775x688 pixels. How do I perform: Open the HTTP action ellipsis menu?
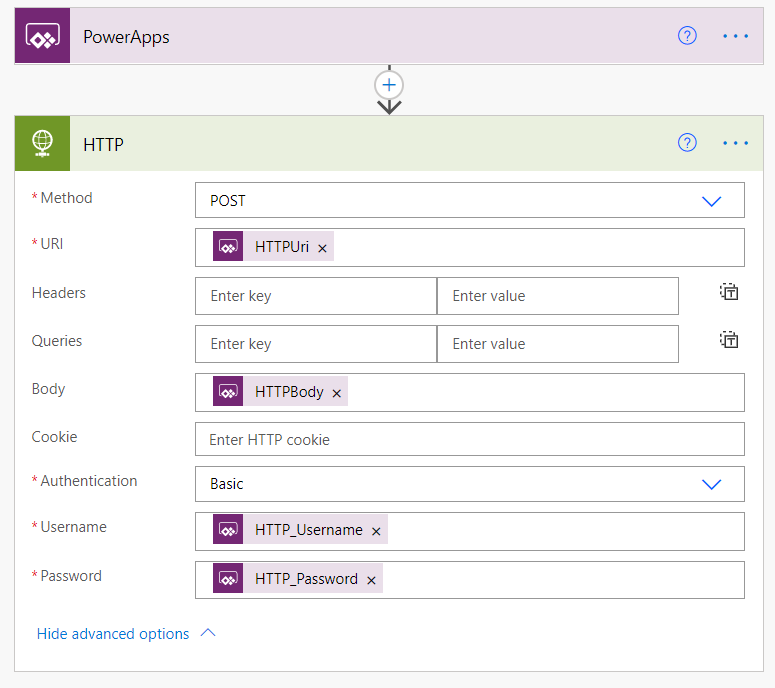tap(735, 143)
